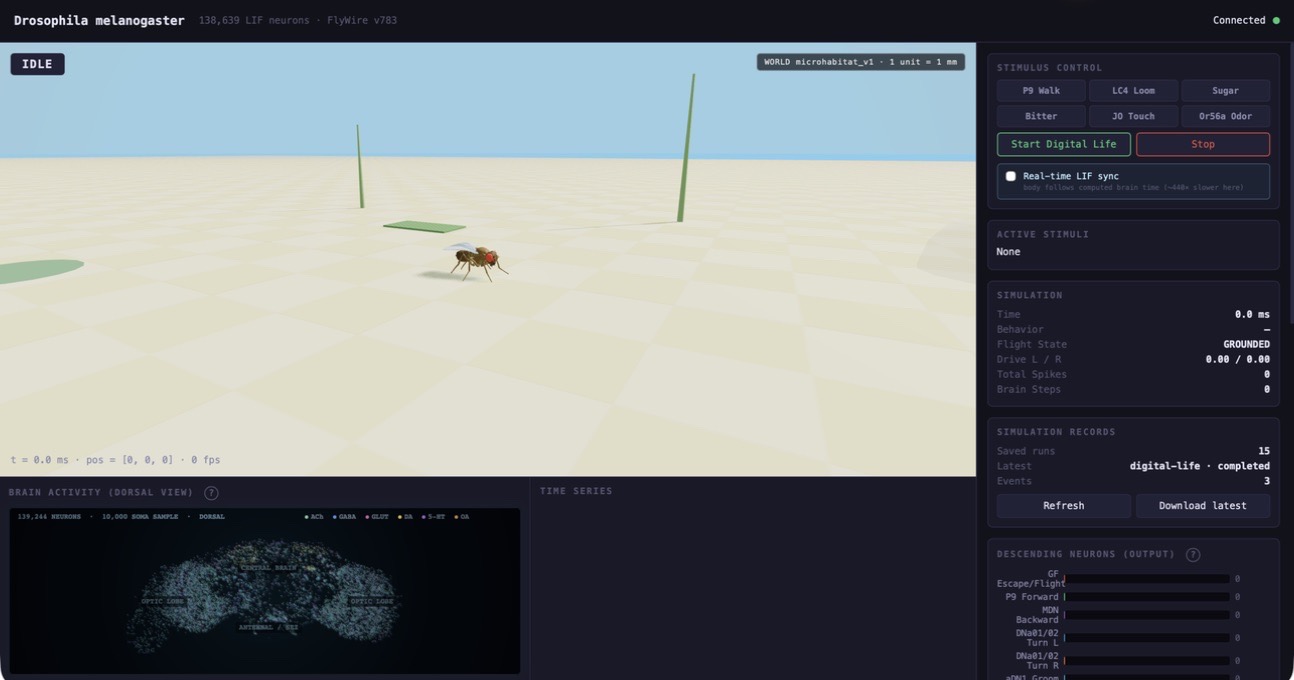Click the ANTENNAL / SEZ region label
The width and height of the screenshot is (1294, 680).
tap(268, 628)
